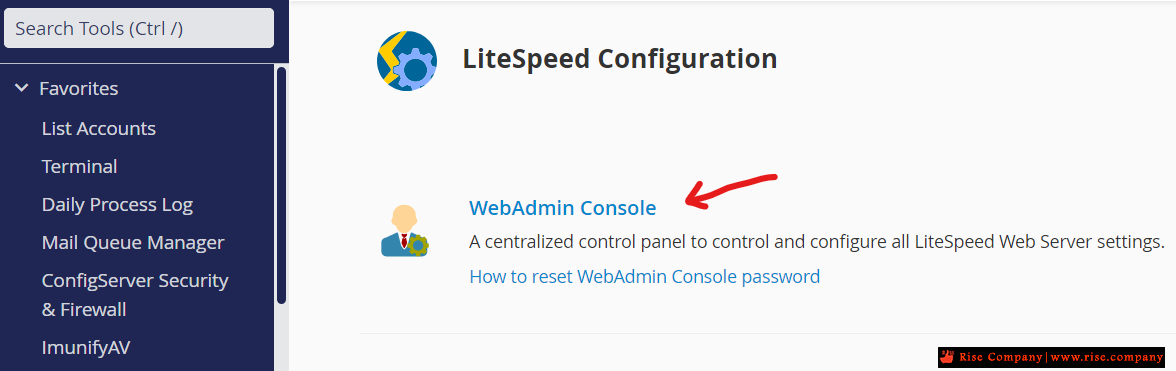
Task: Select the Favorites heading in the sidebar
Action: click(x=79, y=88)
